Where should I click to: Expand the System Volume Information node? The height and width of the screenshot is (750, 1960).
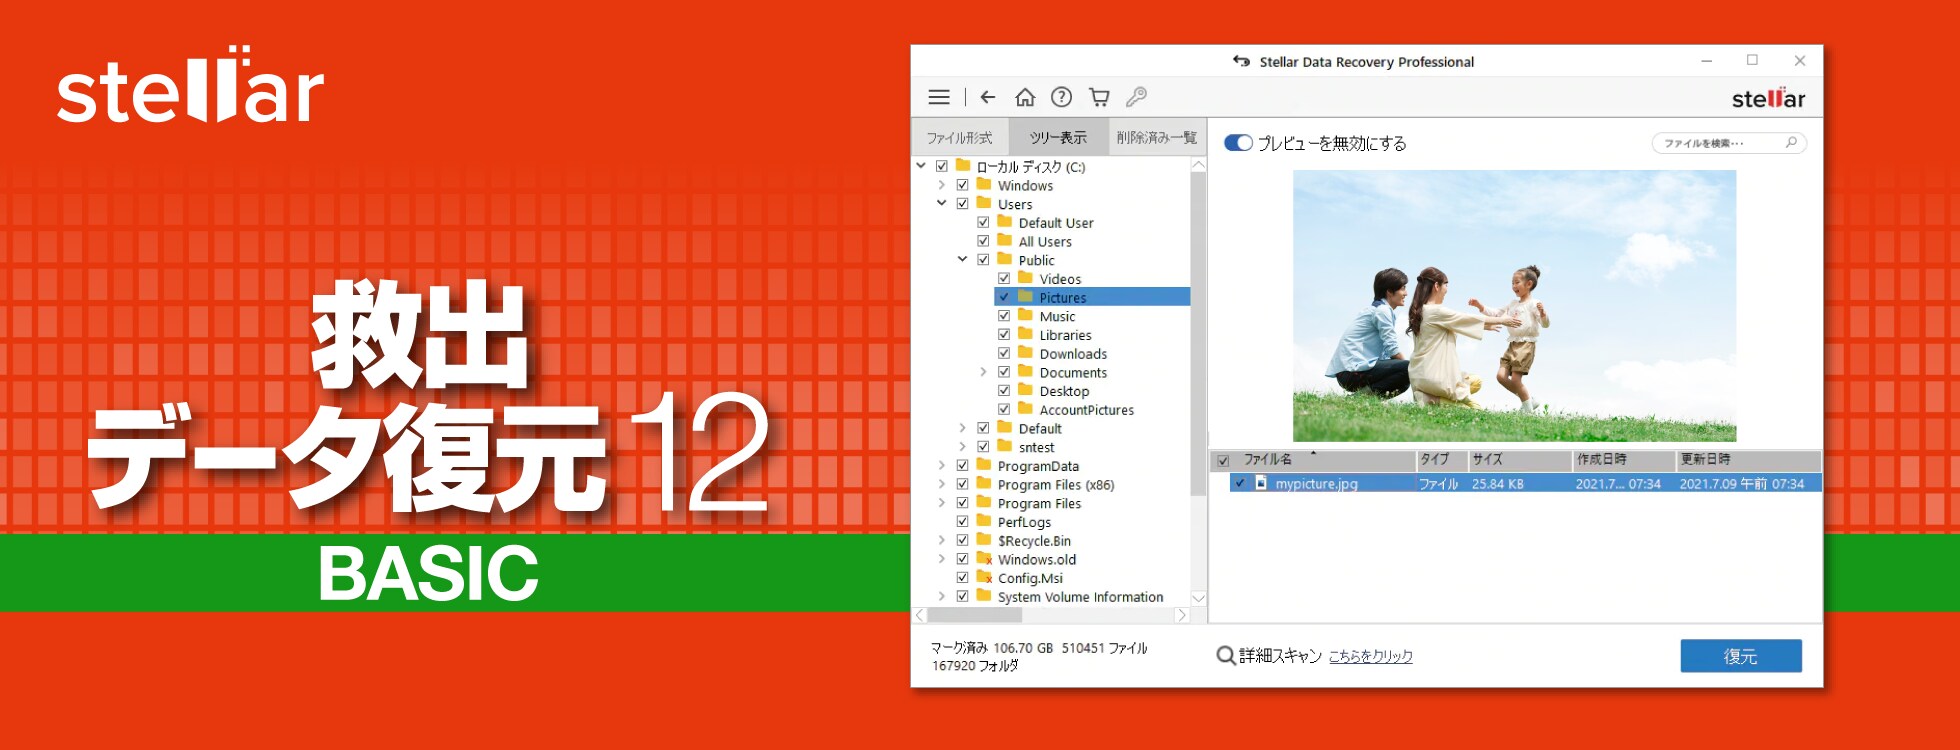click(942, 597)
